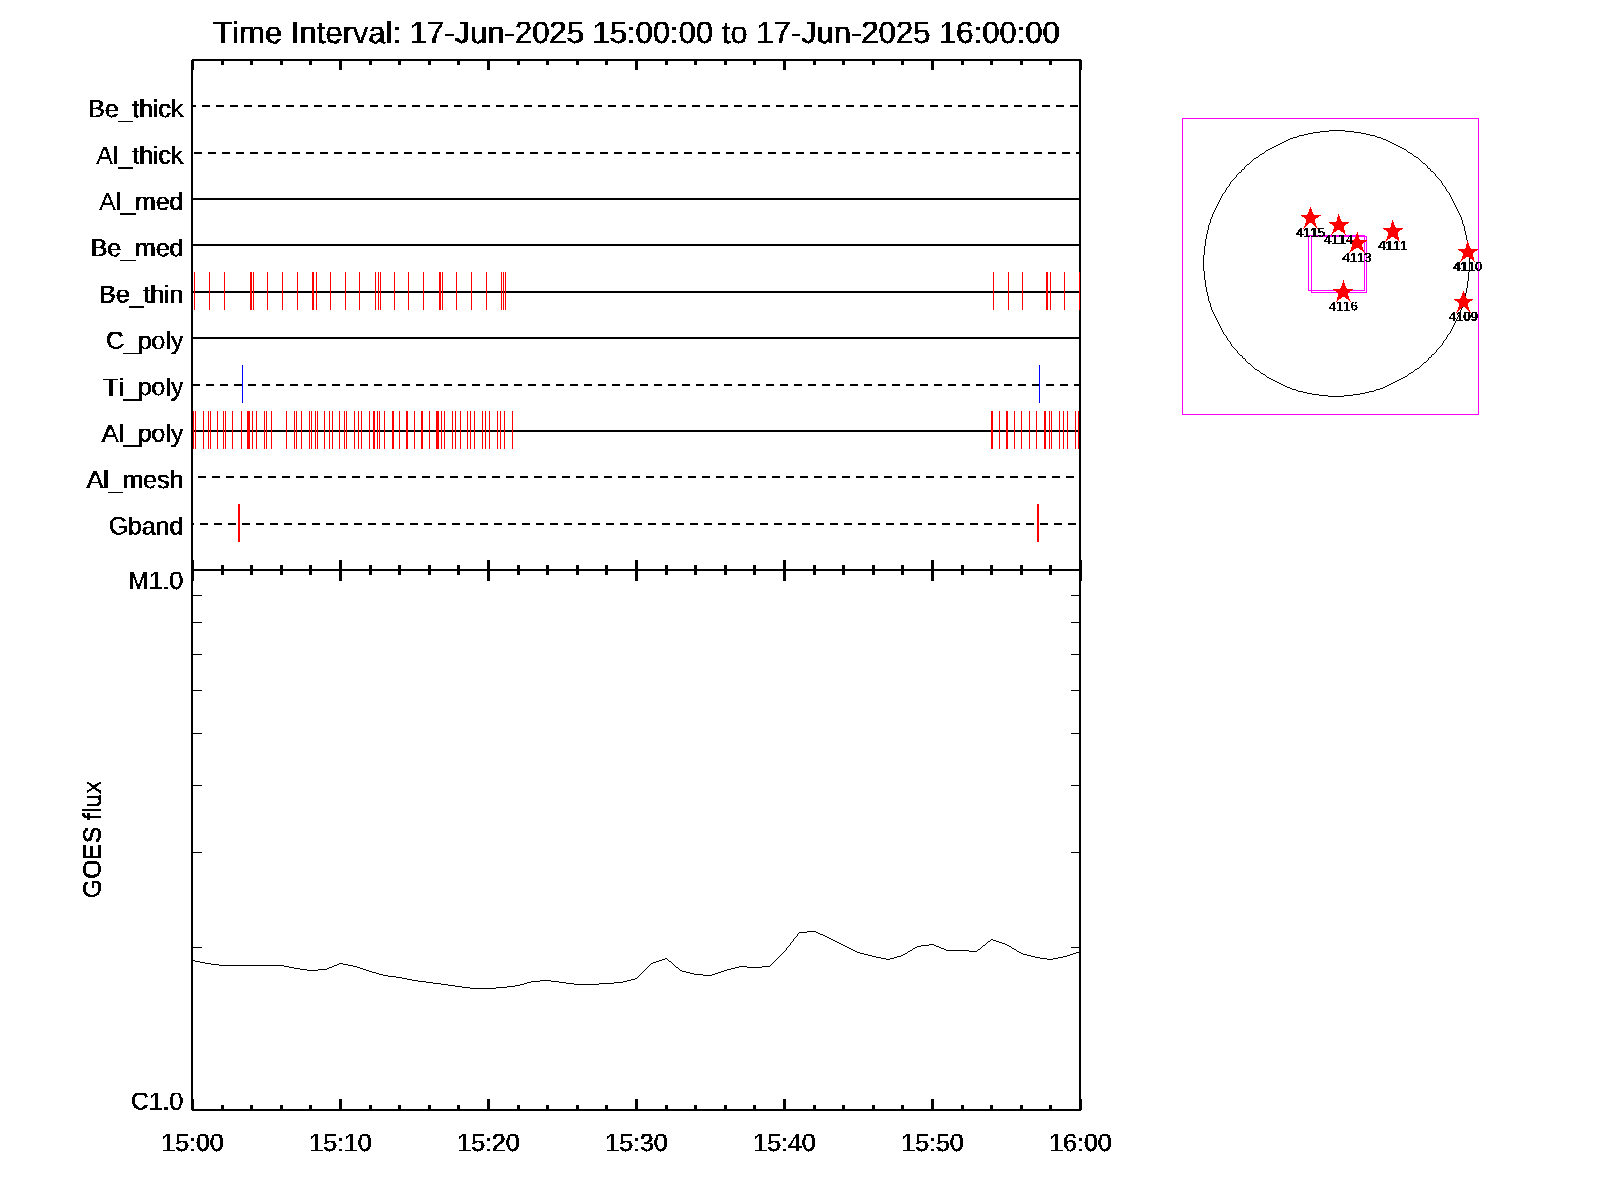Click the star marker for region 4115
This screenshot has width=1600, height=1200.
[1310, 218]
